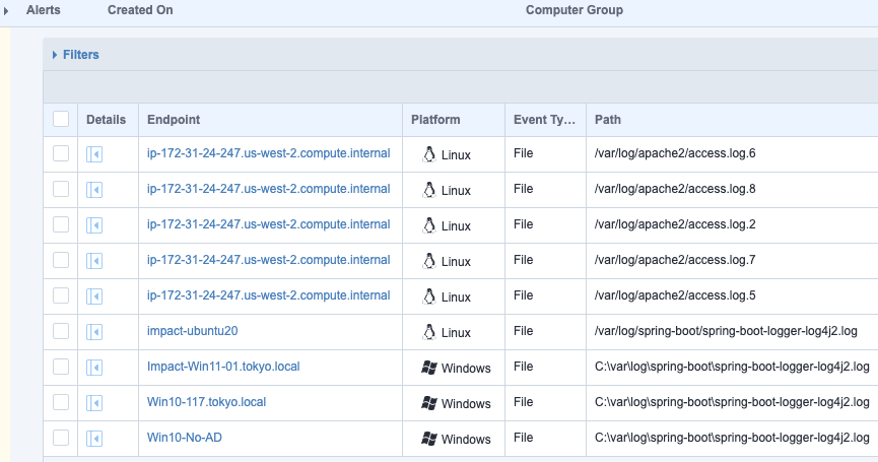Open details panel for Win10-117 row
This screenshot has height=462, width=878.
(94, 403)
